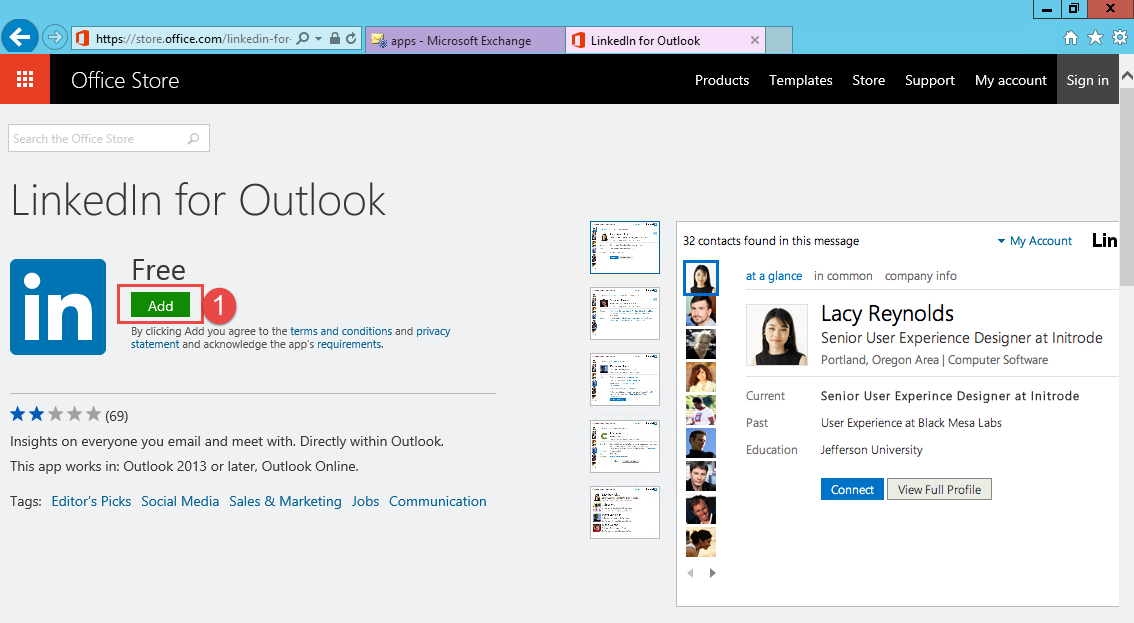The image size is (1134, 623).
Task: Open the Social Media tag
Action: [180, 501]
